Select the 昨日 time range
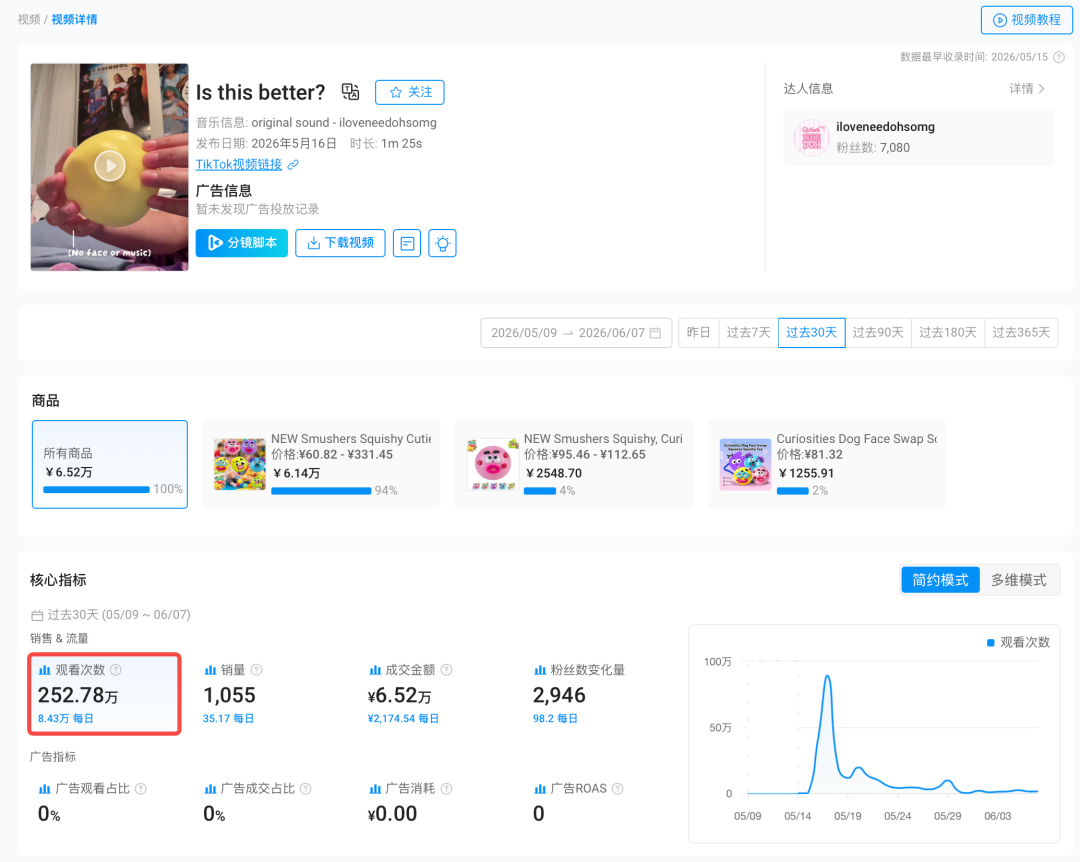1080x862 pixels. (698, 333)
